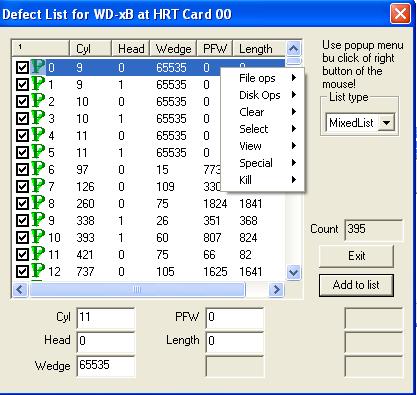The width and height of the screenshot is (417, 395).
Task: Click the cylinder value 97
Action: click(x=82, y=170)
